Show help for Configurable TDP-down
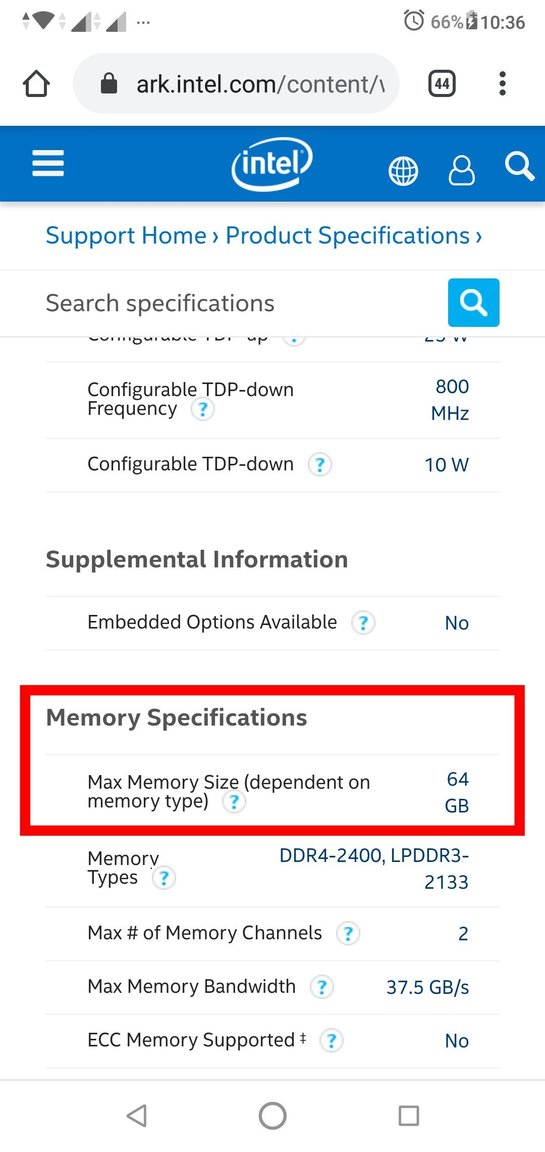Screen dimensions: 545x1152 [320, 465]
